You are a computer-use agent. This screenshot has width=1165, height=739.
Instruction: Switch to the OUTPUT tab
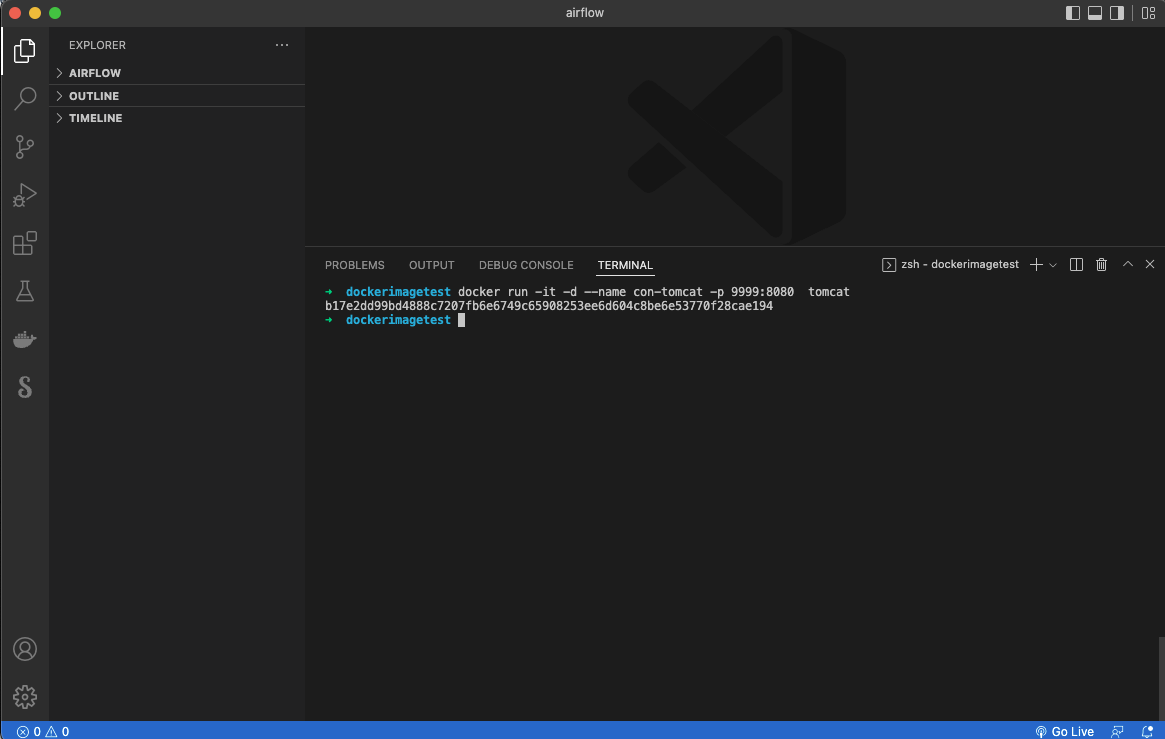(431, 265)
